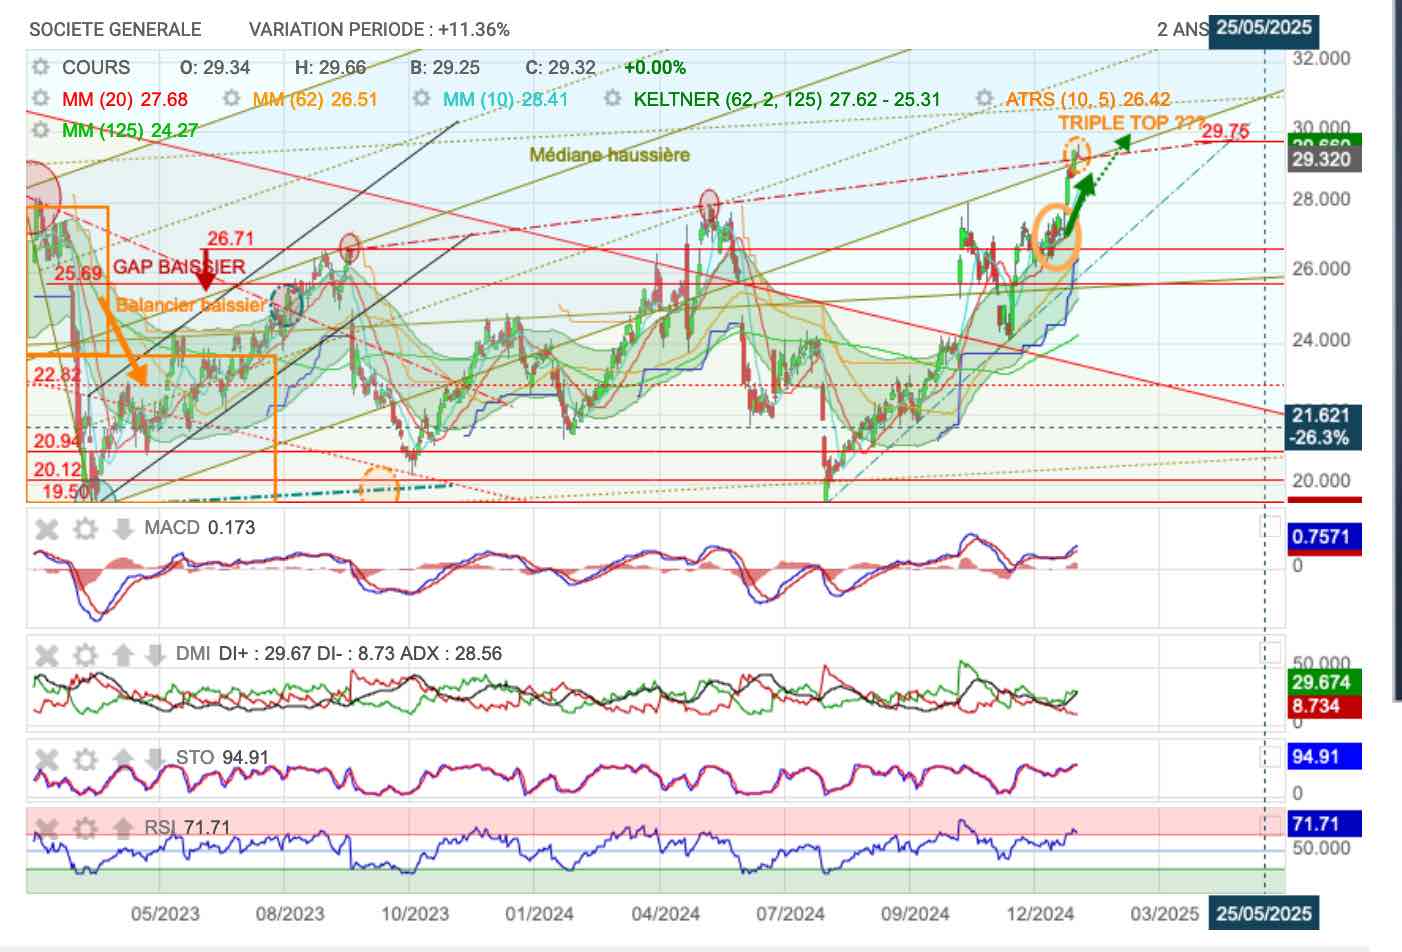Open the ATRS indicator settings gear

[x=984, y=98]
